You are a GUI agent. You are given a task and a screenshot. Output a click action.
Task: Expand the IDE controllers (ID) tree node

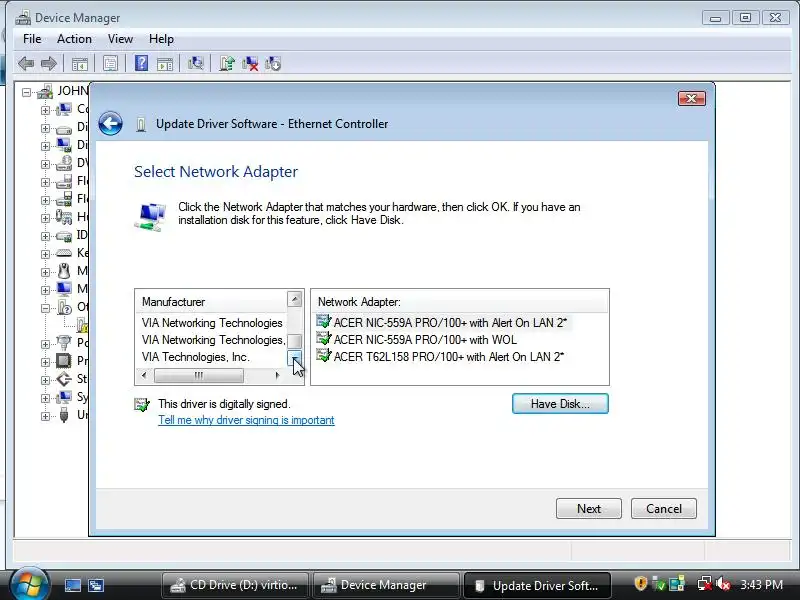pos(45,236)
